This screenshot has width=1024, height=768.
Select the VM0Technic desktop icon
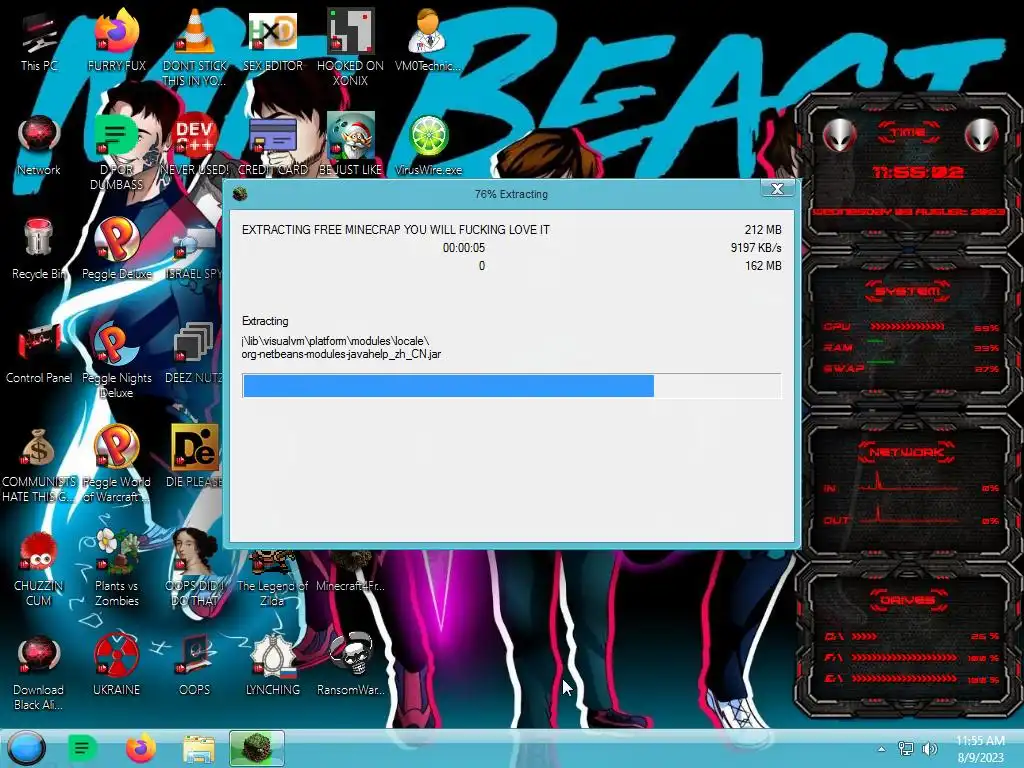pos(428,40)
